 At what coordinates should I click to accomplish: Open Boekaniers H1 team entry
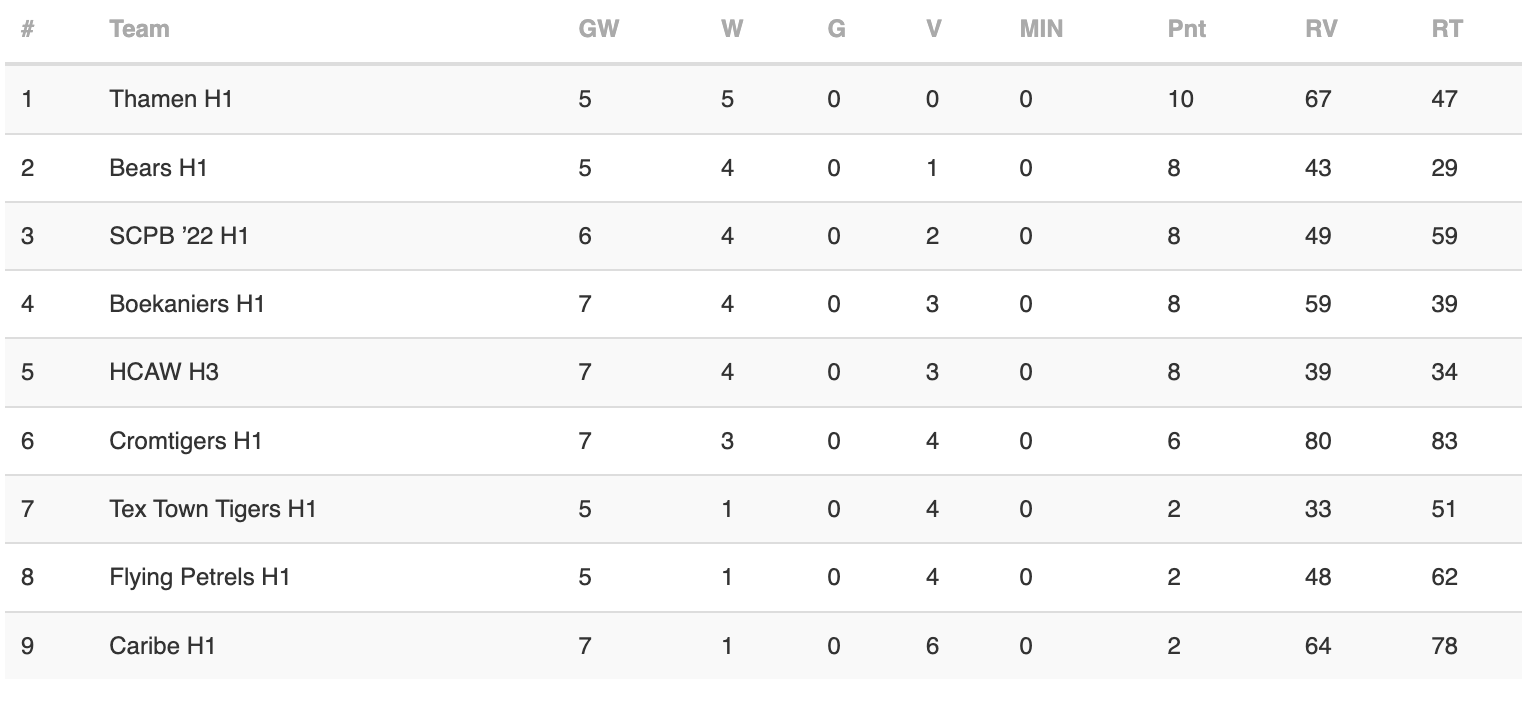[187, 304]
